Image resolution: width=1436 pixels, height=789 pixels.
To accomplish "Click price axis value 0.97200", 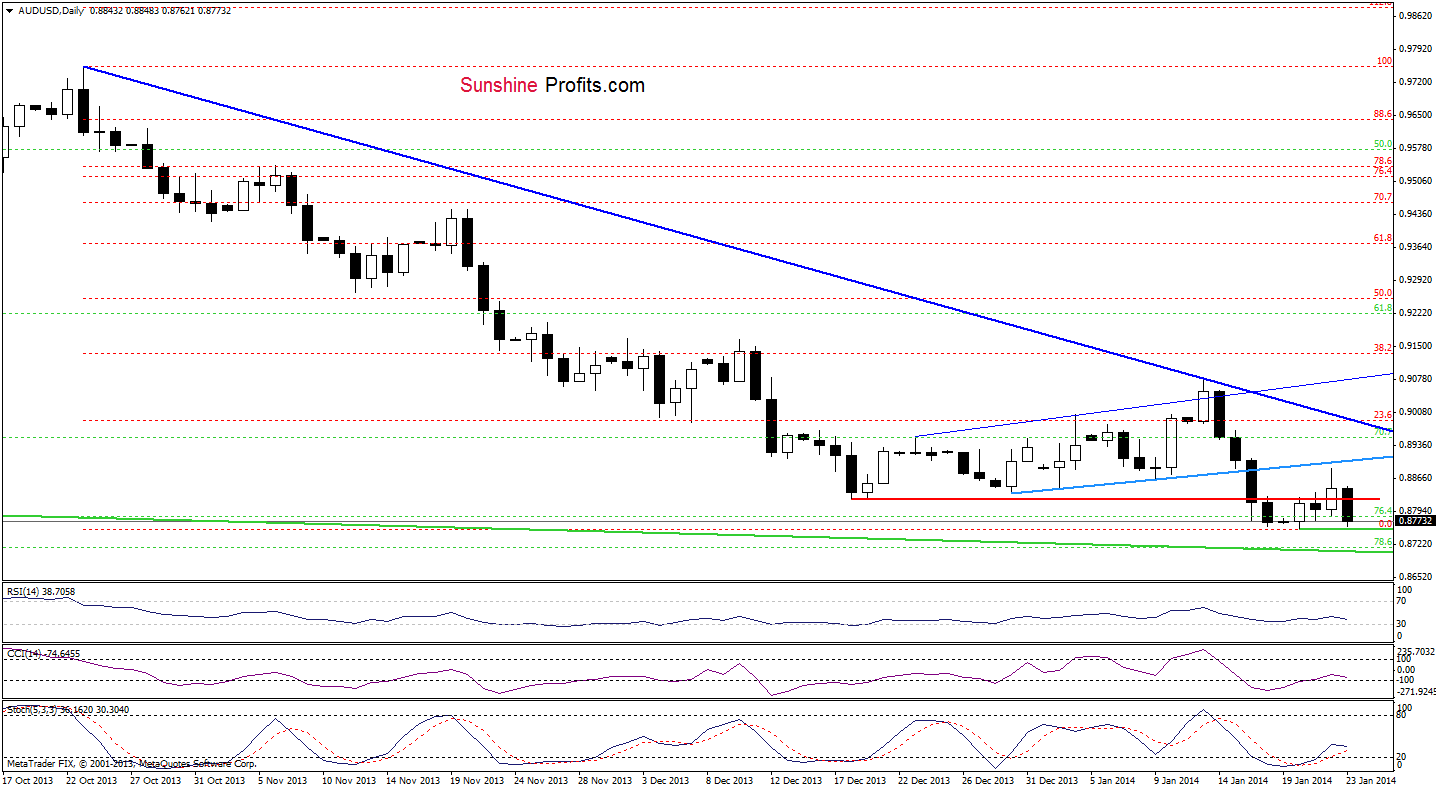I will [1415, 82].
